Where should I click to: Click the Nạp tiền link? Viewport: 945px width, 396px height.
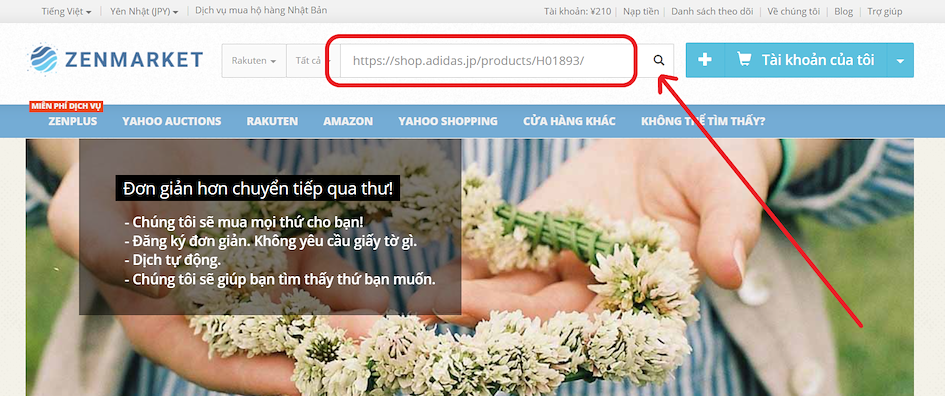point(641,11)
